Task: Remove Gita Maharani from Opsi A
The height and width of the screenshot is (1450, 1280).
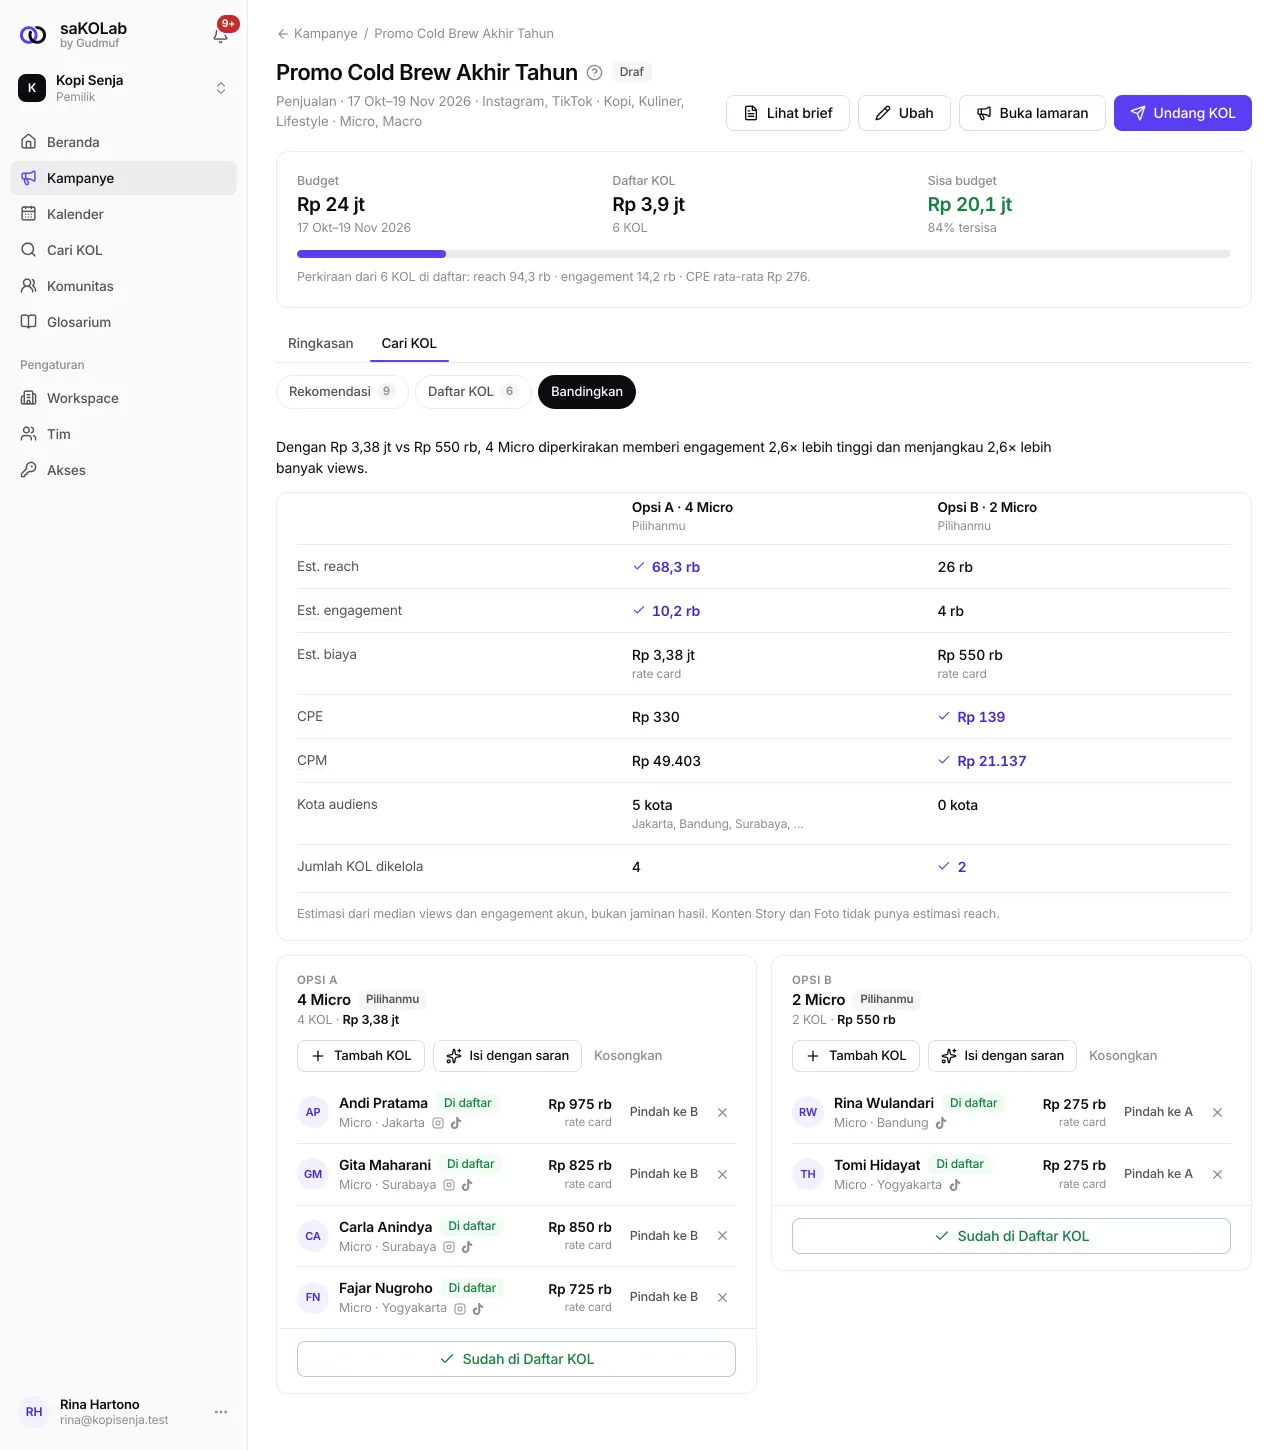Action: (x=722, y=1174)
